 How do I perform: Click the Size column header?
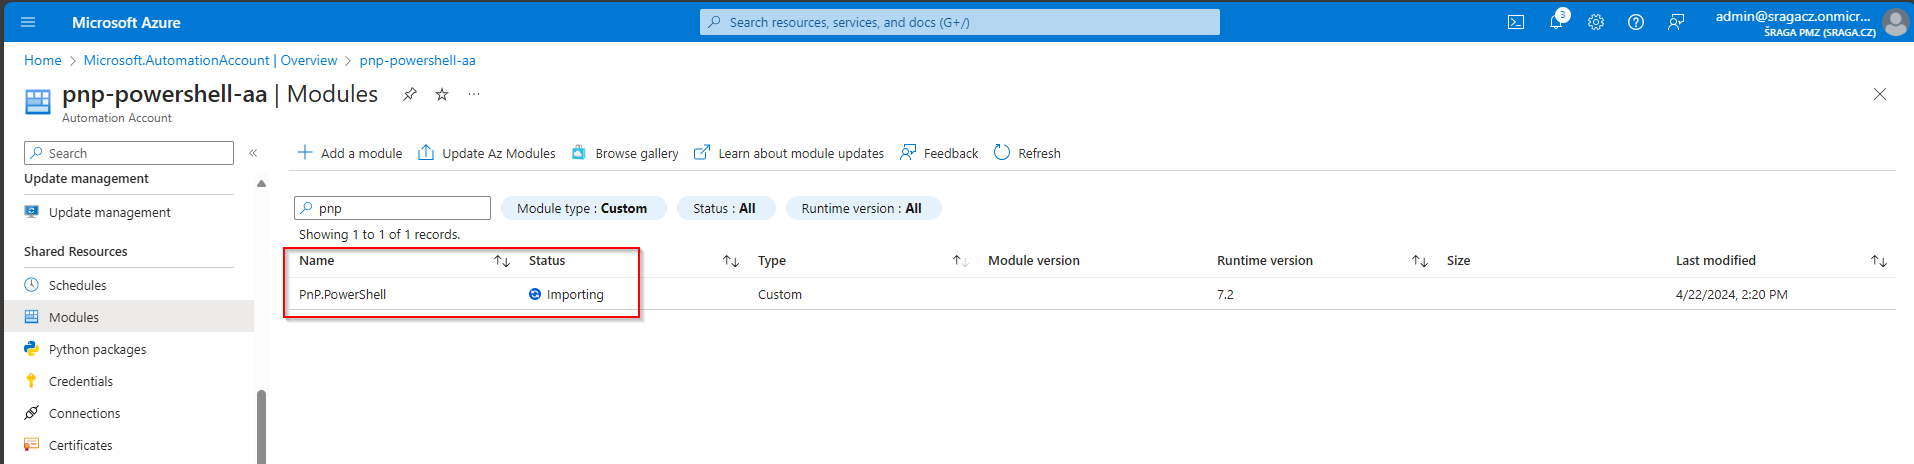coord(1458,261)
